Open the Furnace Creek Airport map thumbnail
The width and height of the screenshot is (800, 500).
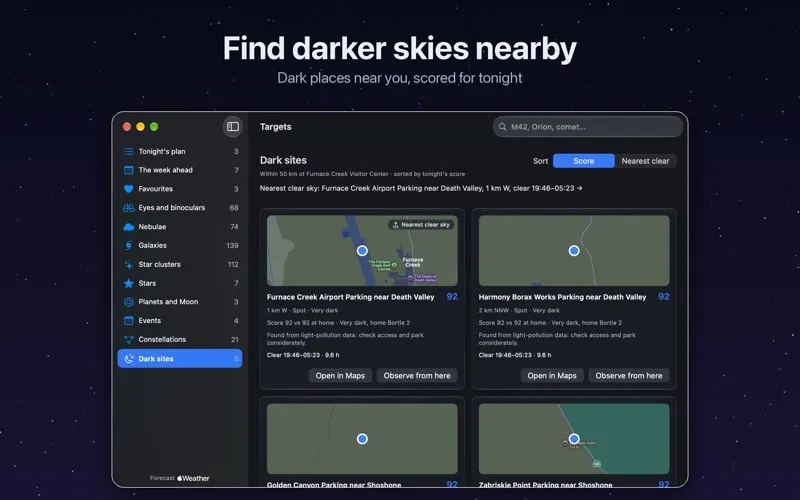click(x=362, y=251)
